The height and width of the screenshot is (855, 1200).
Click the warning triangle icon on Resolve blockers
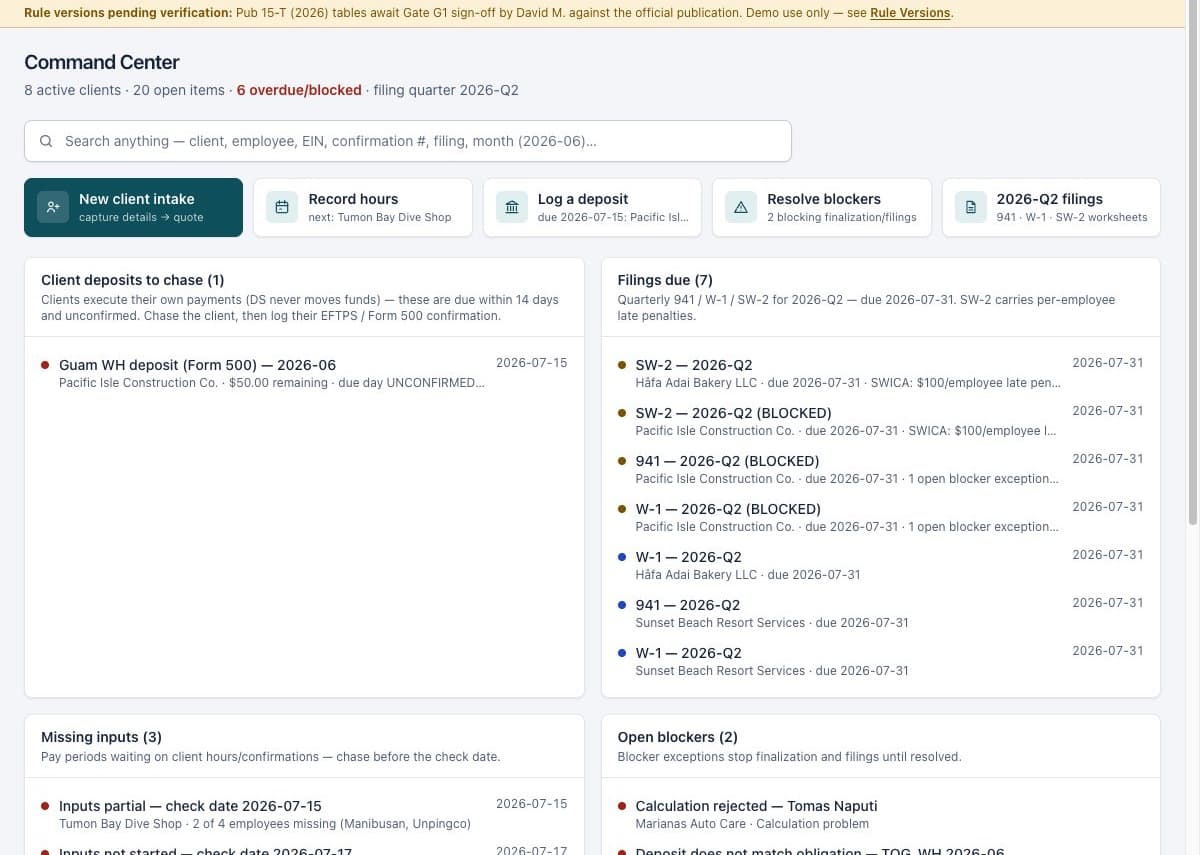tap(741, 207)
